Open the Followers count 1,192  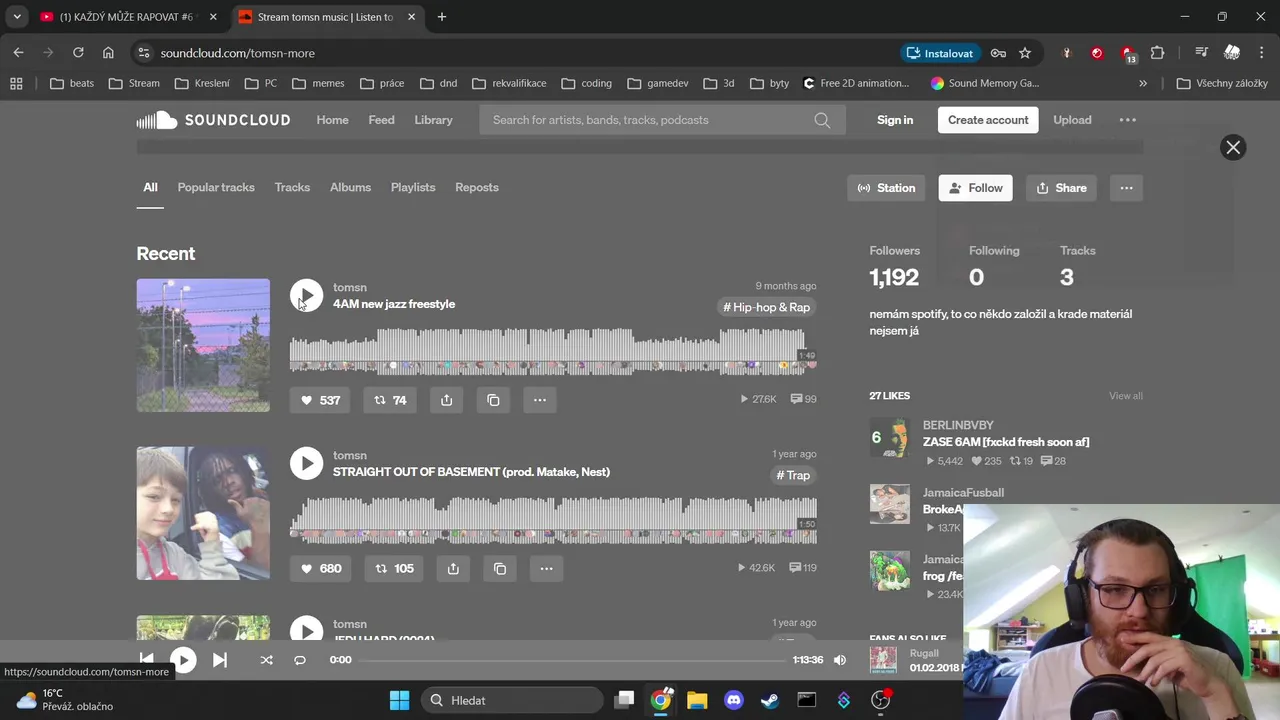(894, 277)
